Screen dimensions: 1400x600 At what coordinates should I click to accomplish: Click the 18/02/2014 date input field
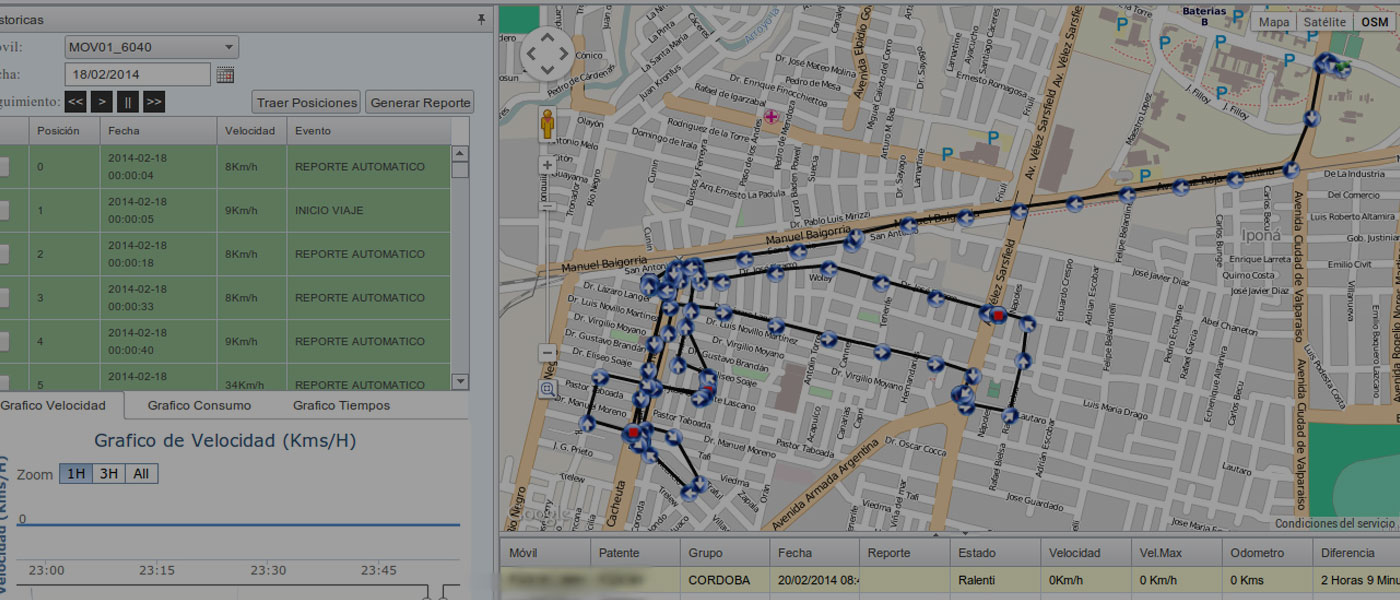click(138, 74)
